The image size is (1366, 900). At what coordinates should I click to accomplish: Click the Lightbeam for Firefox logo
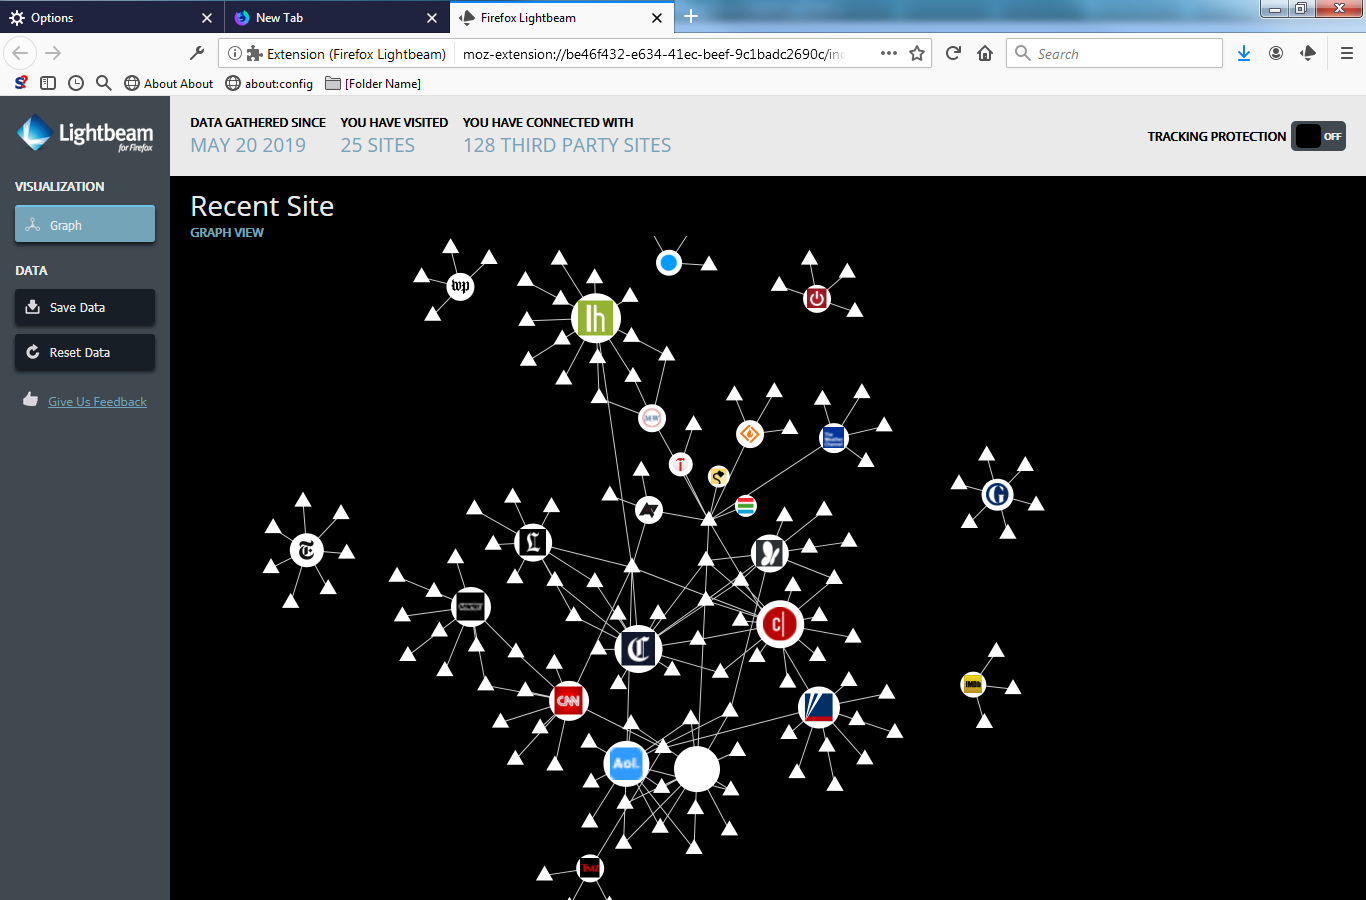85,134
